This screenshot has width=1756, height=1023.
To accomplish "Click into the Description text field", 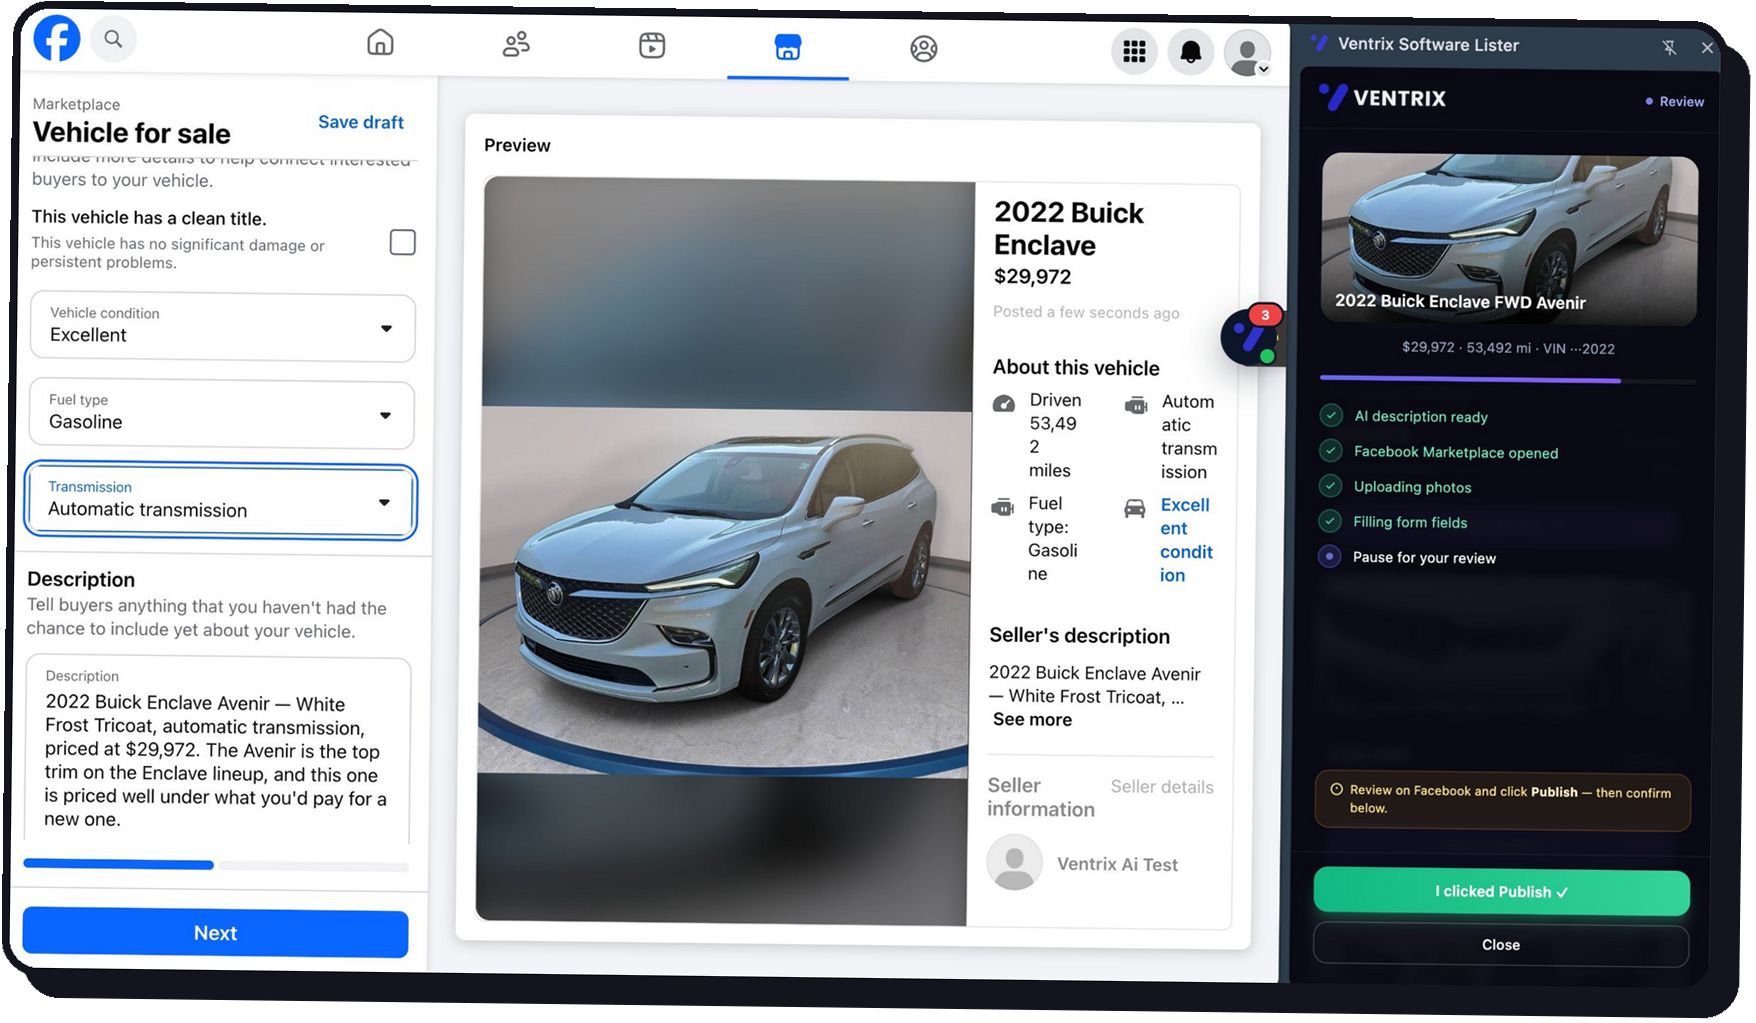I will tap(217, 752).
